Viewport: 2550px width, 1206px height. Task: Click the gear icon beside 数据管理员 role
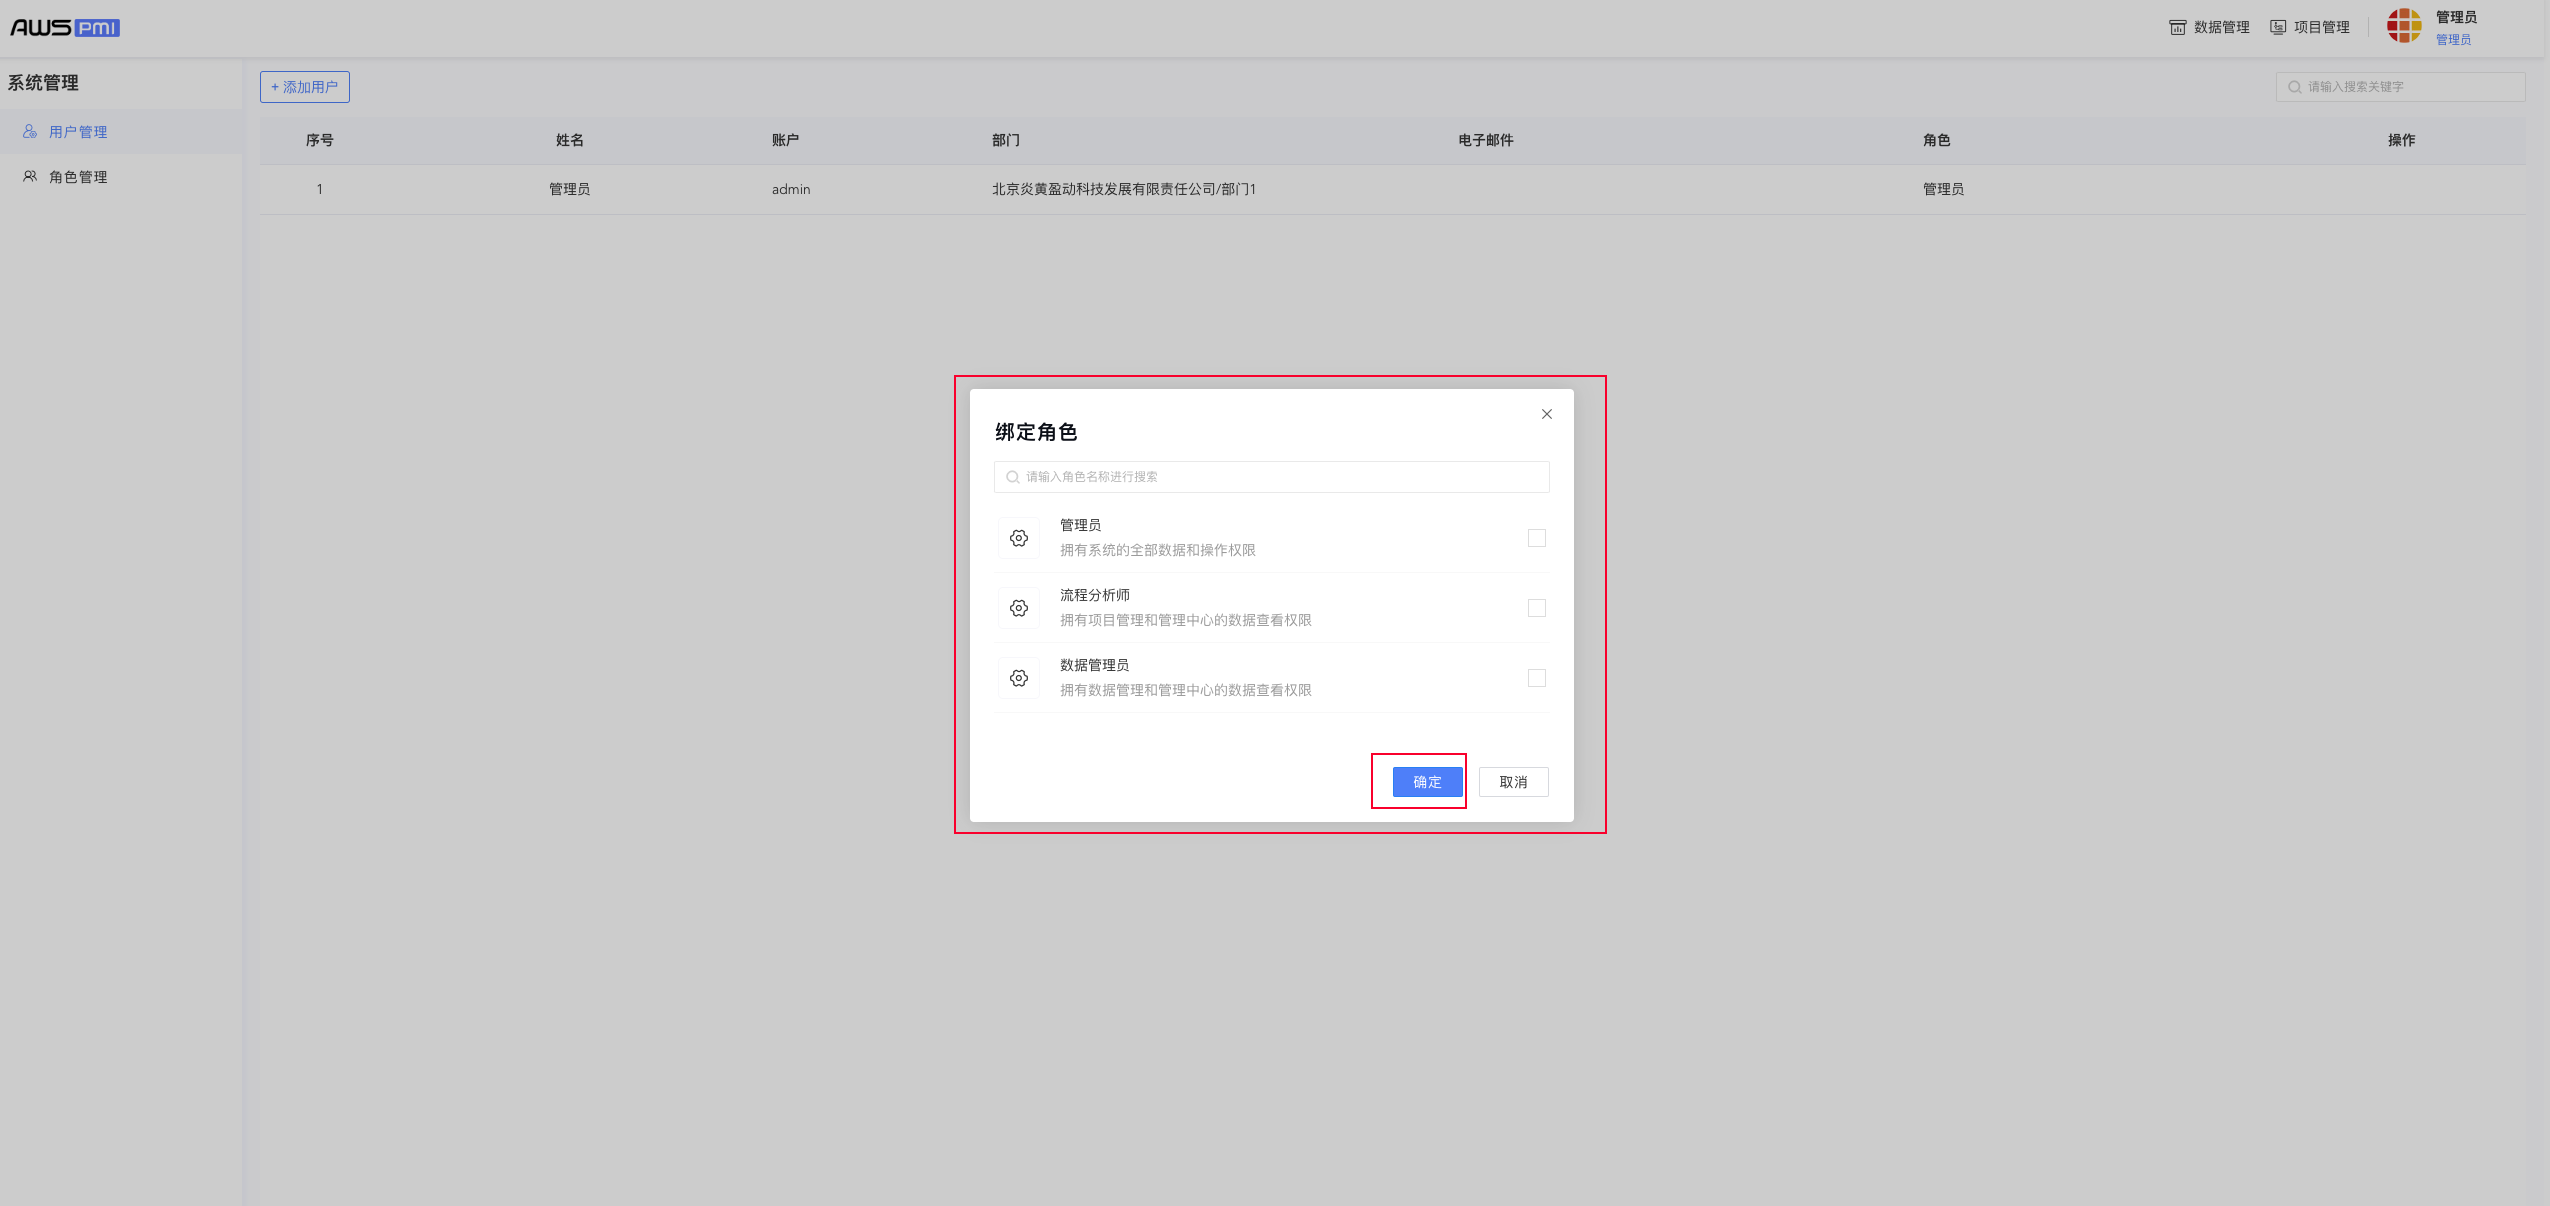click(1019, 678)
